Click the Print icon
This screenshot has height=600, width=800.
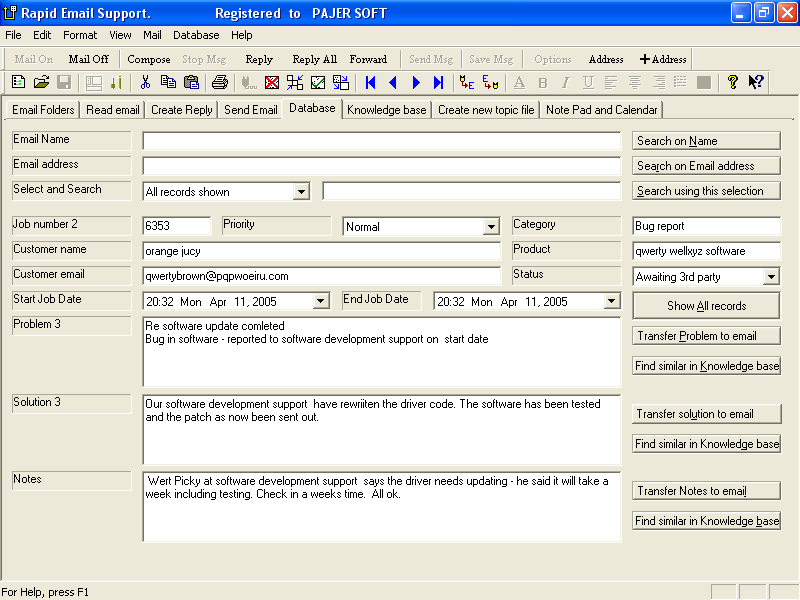pos(220,82)
